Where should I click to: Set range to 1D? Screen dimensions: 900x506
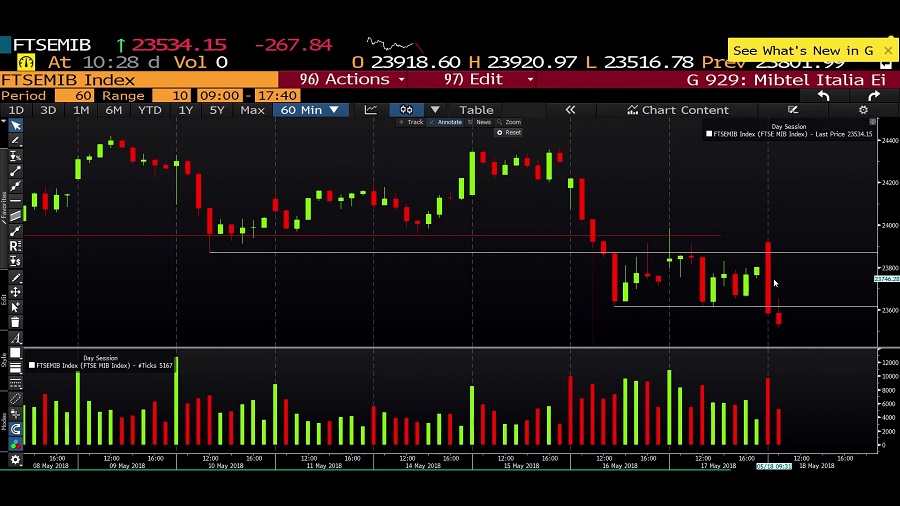point(16,110)
